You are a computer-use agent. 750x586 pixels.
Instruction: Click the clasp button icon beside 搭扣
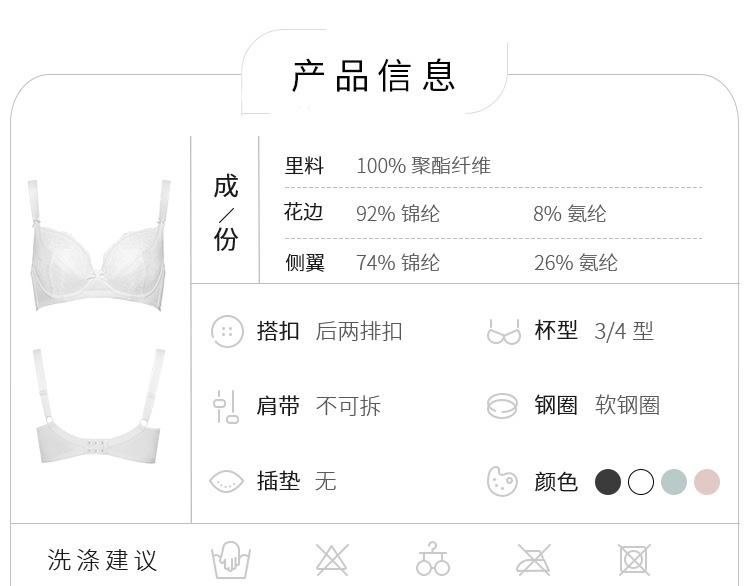click(227, 331)
